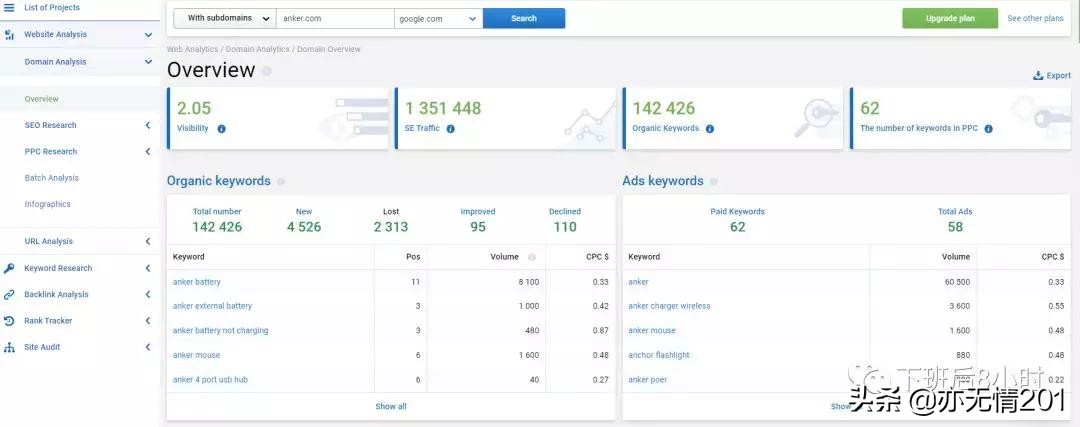This screenshot has width=1080, height=427.
Task: Click the Backlink Analysis link icon
Action: tap(9, 294)
